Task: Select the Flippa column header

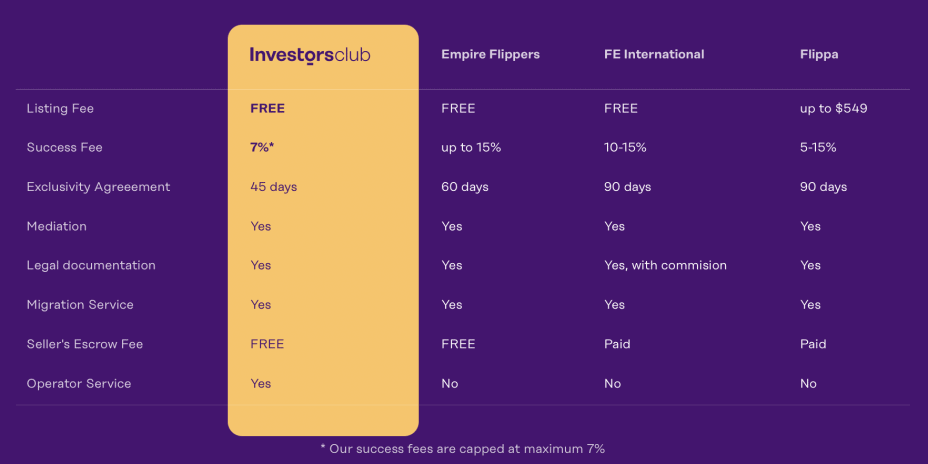Action: pyautogui.click(x=819, y=54)
